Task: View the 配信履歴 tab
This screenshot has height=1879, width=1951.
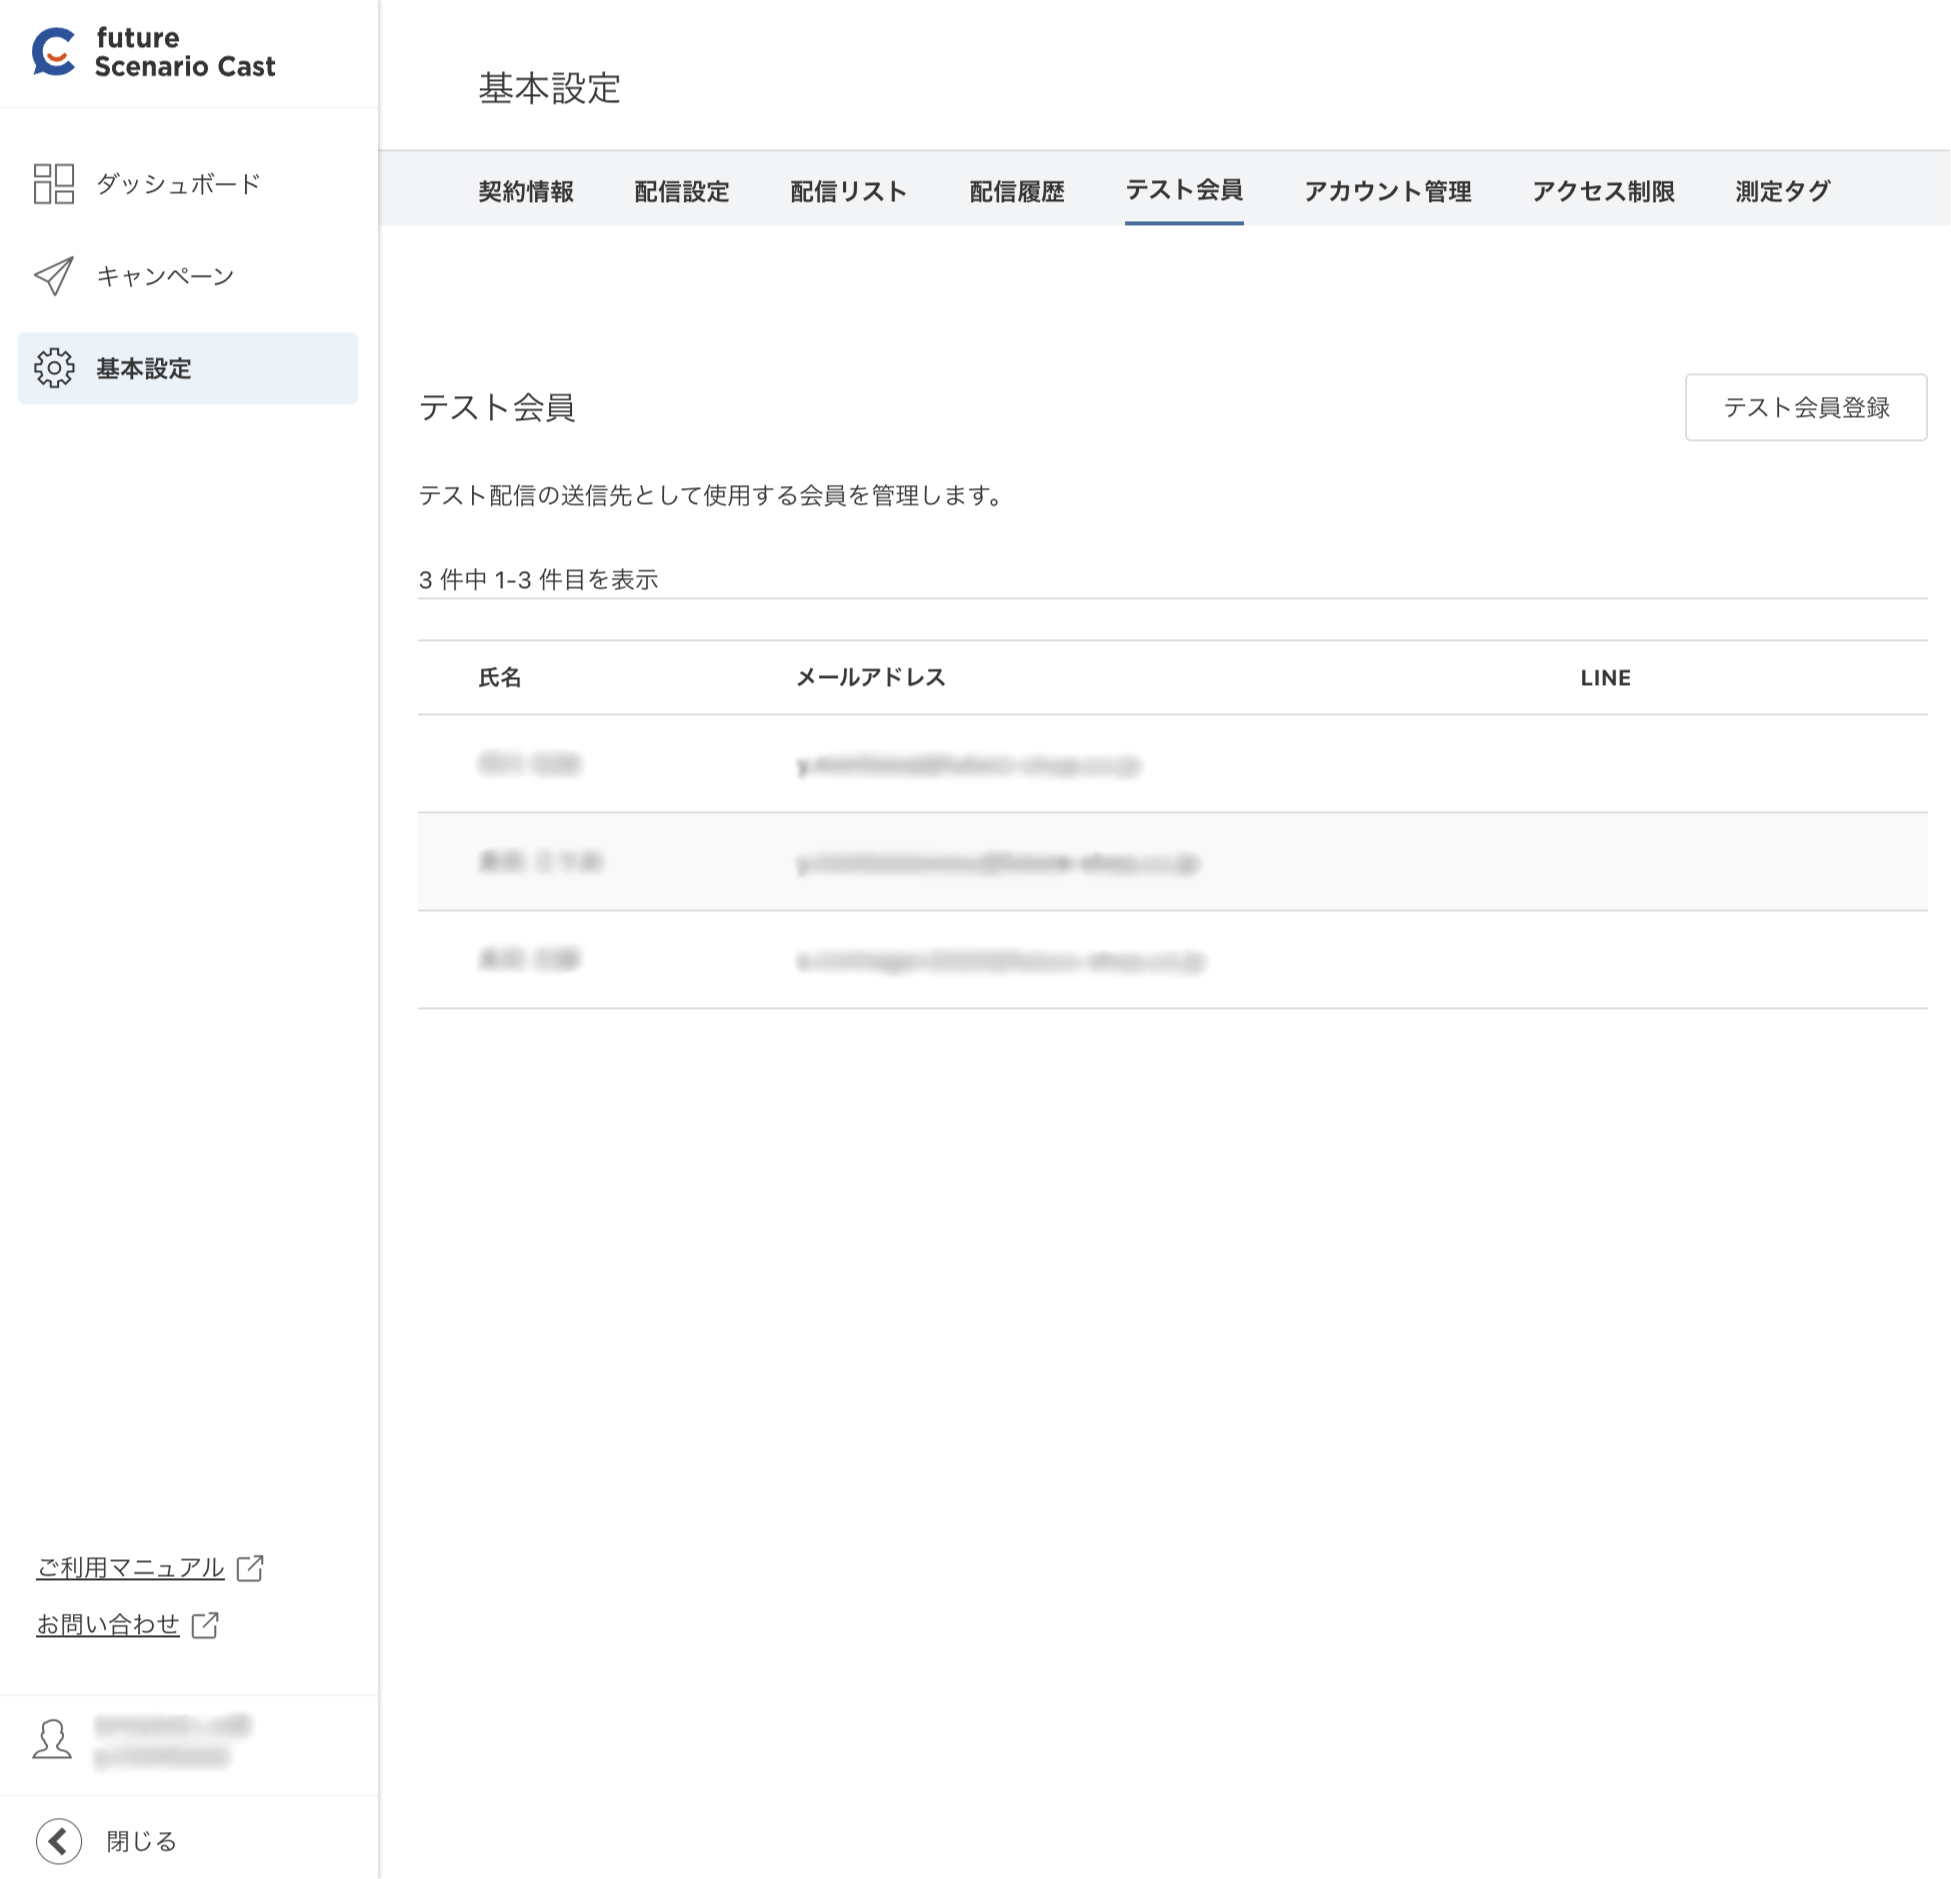Action: tap(1017, 192)
